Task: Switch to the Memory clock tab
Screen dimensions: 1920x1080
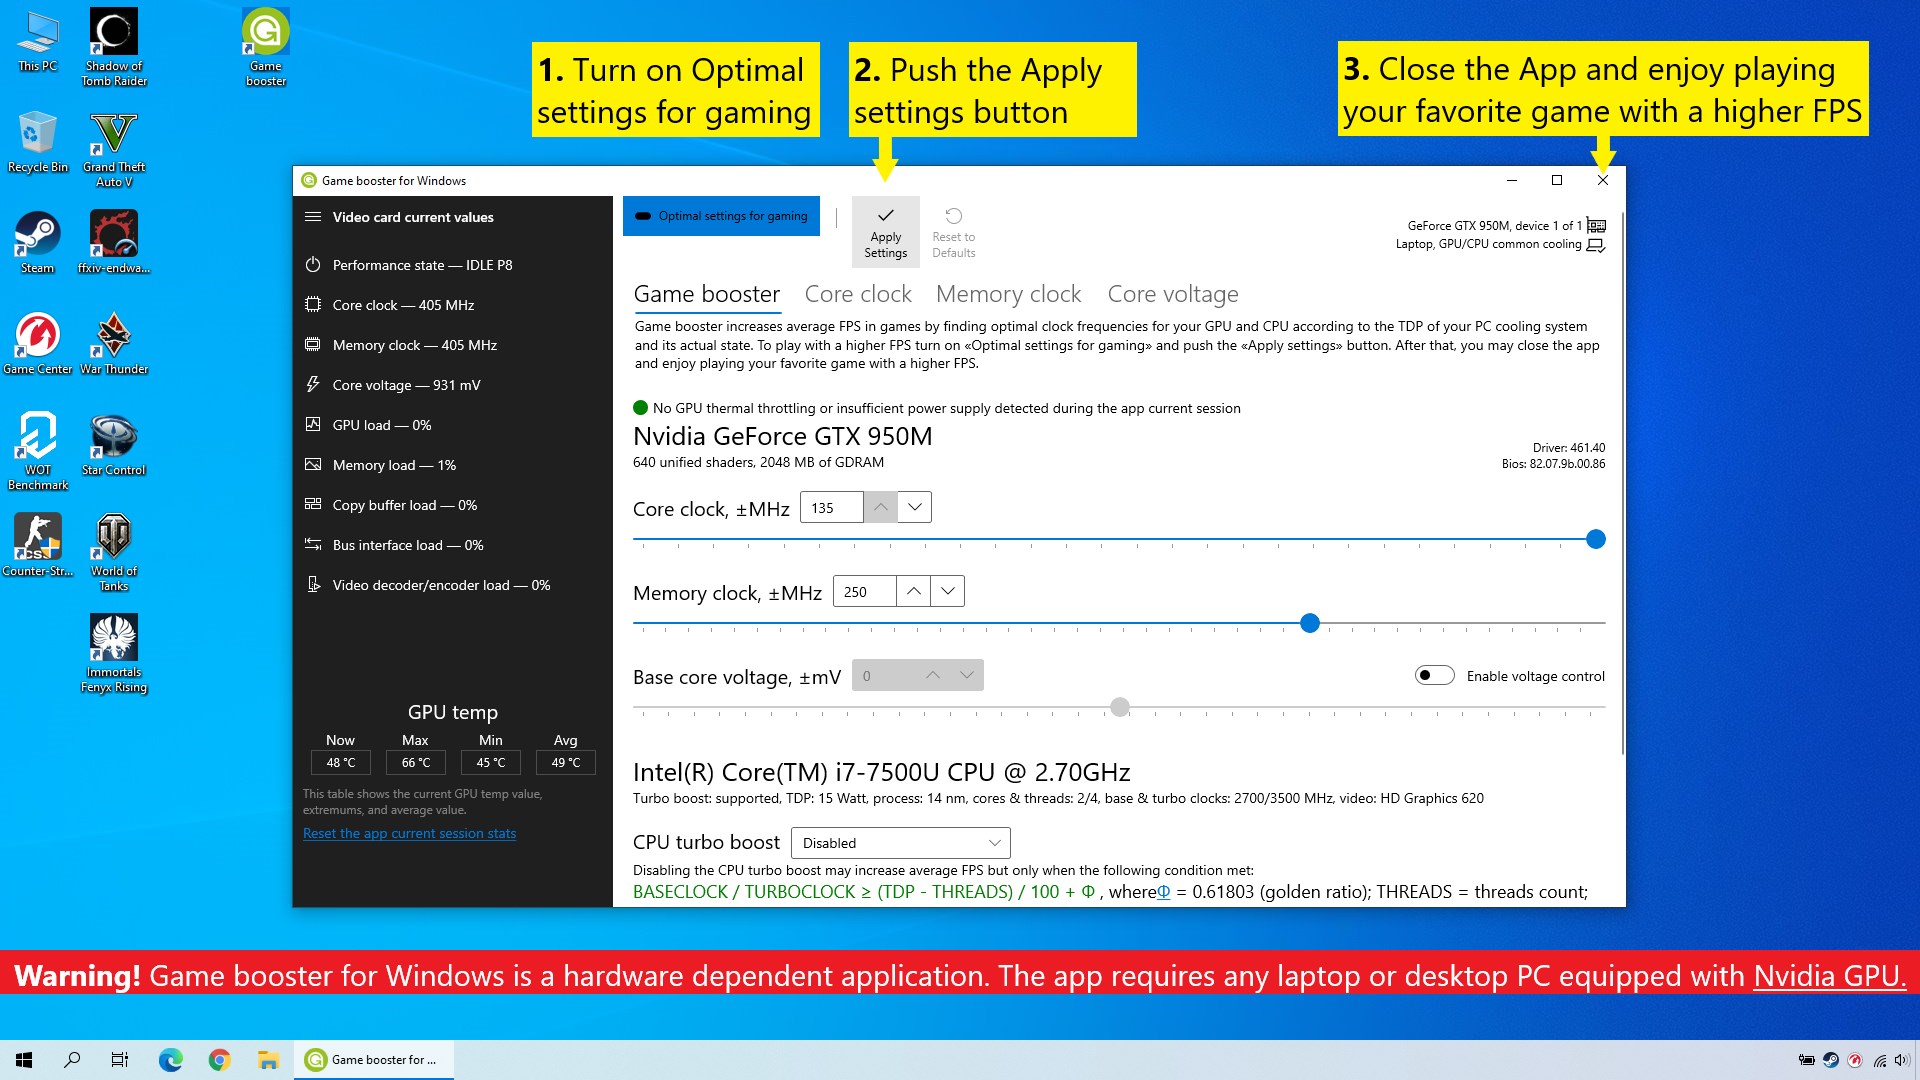Action: click(x=1008, y=294)
